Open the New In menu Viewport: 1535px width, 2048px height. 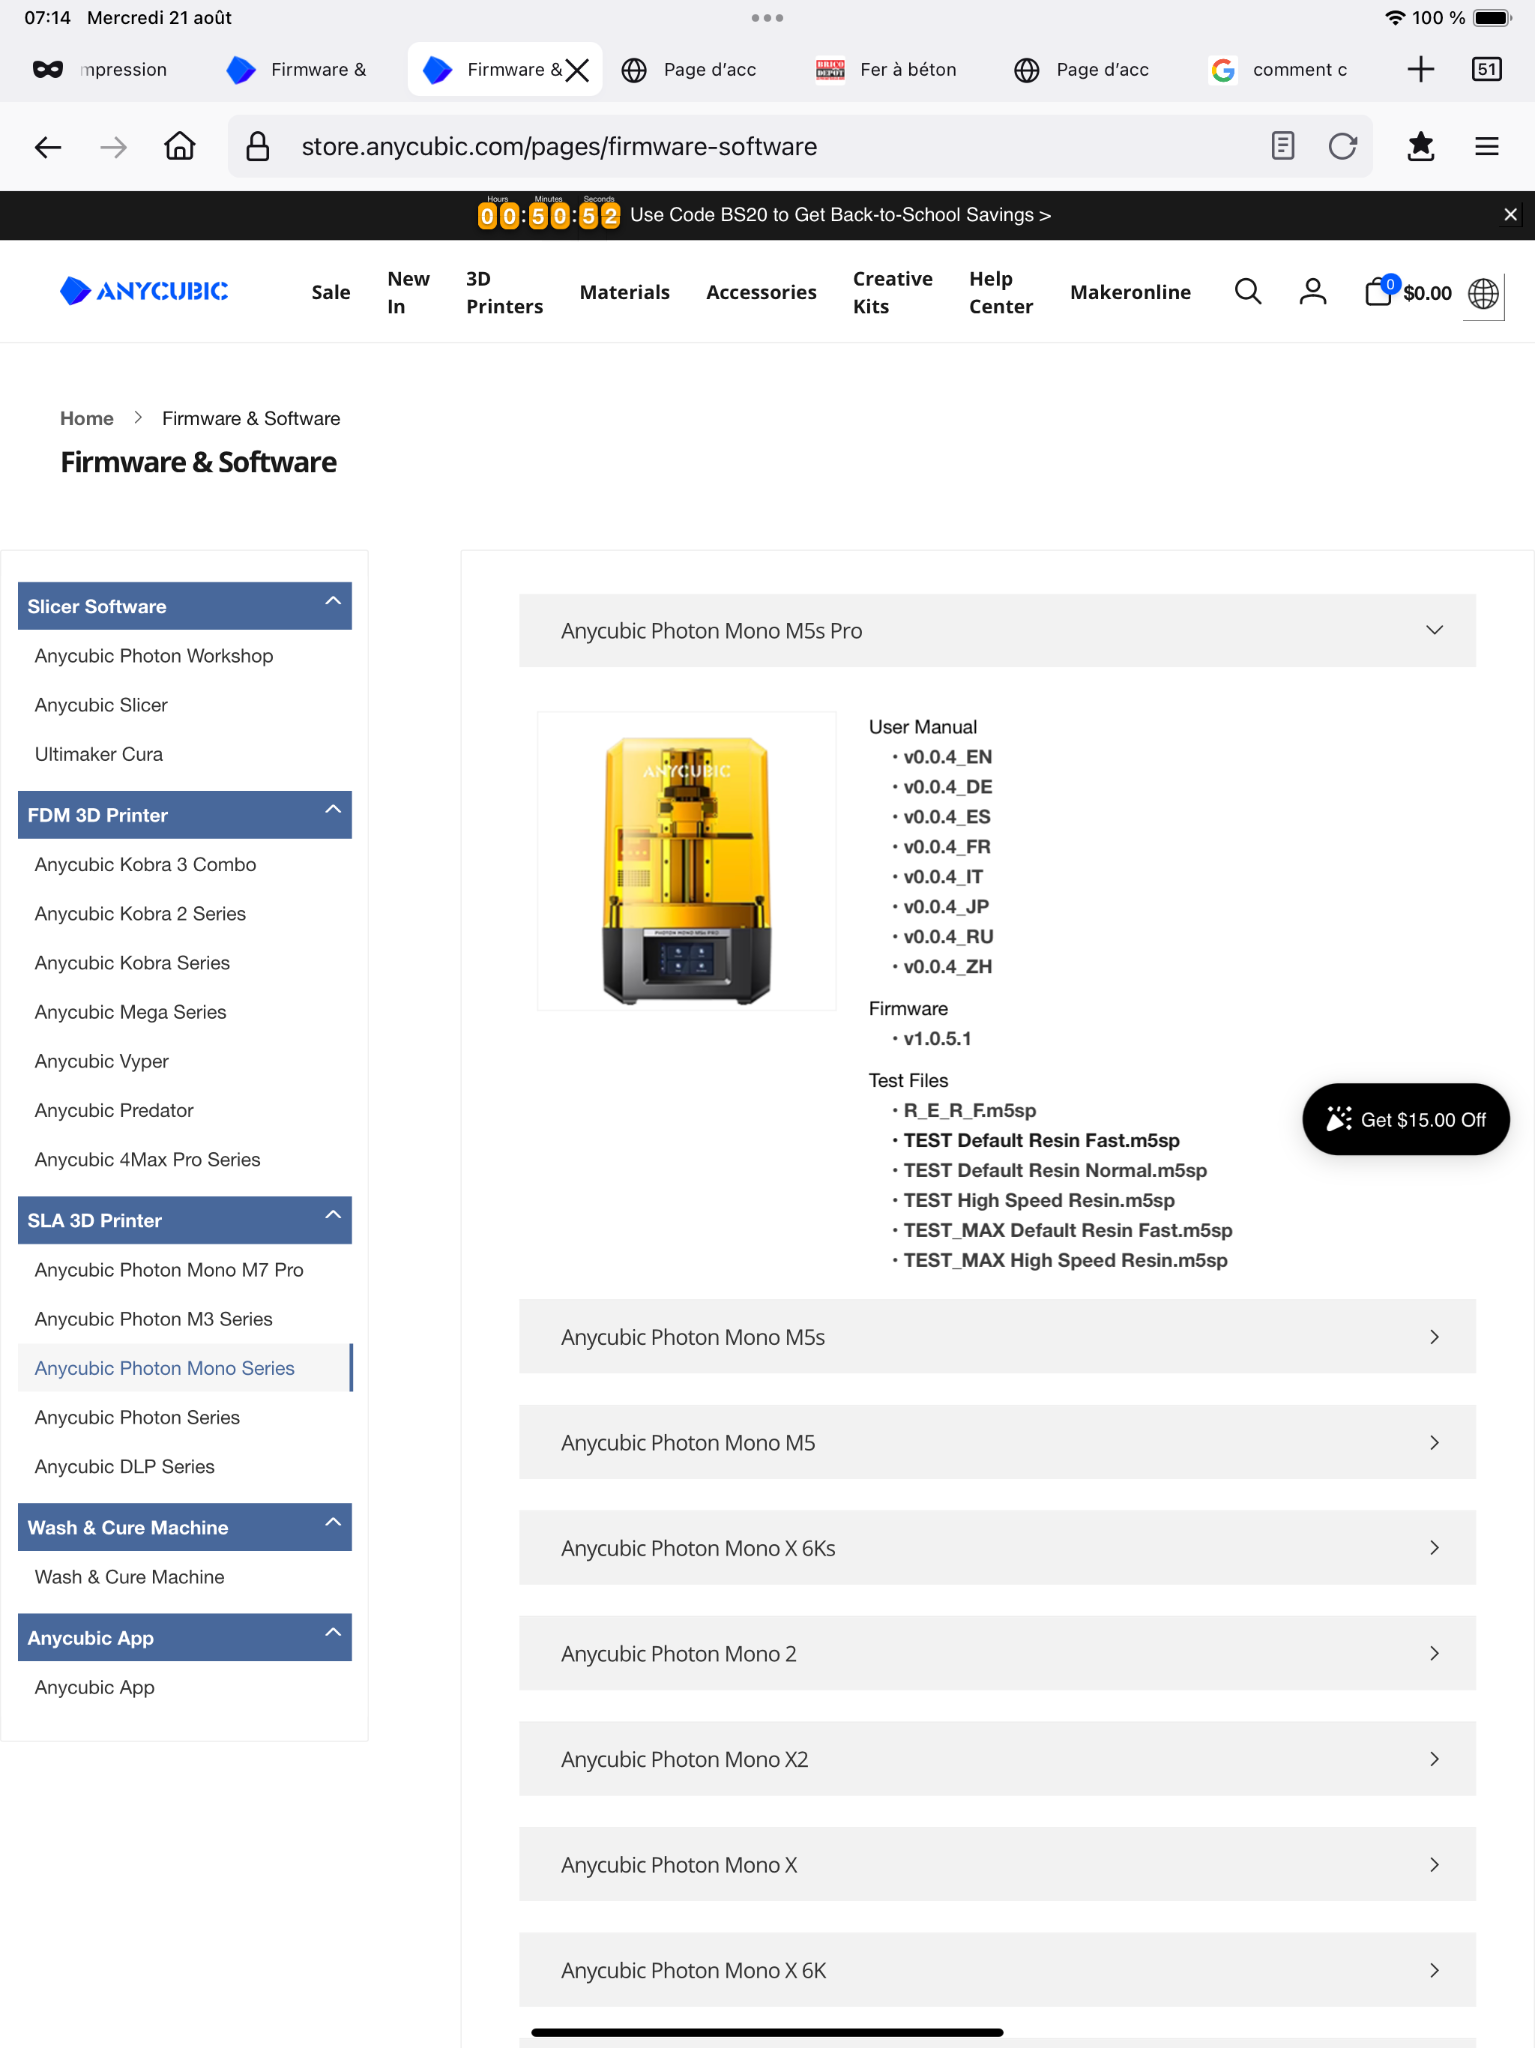[409, 292]
